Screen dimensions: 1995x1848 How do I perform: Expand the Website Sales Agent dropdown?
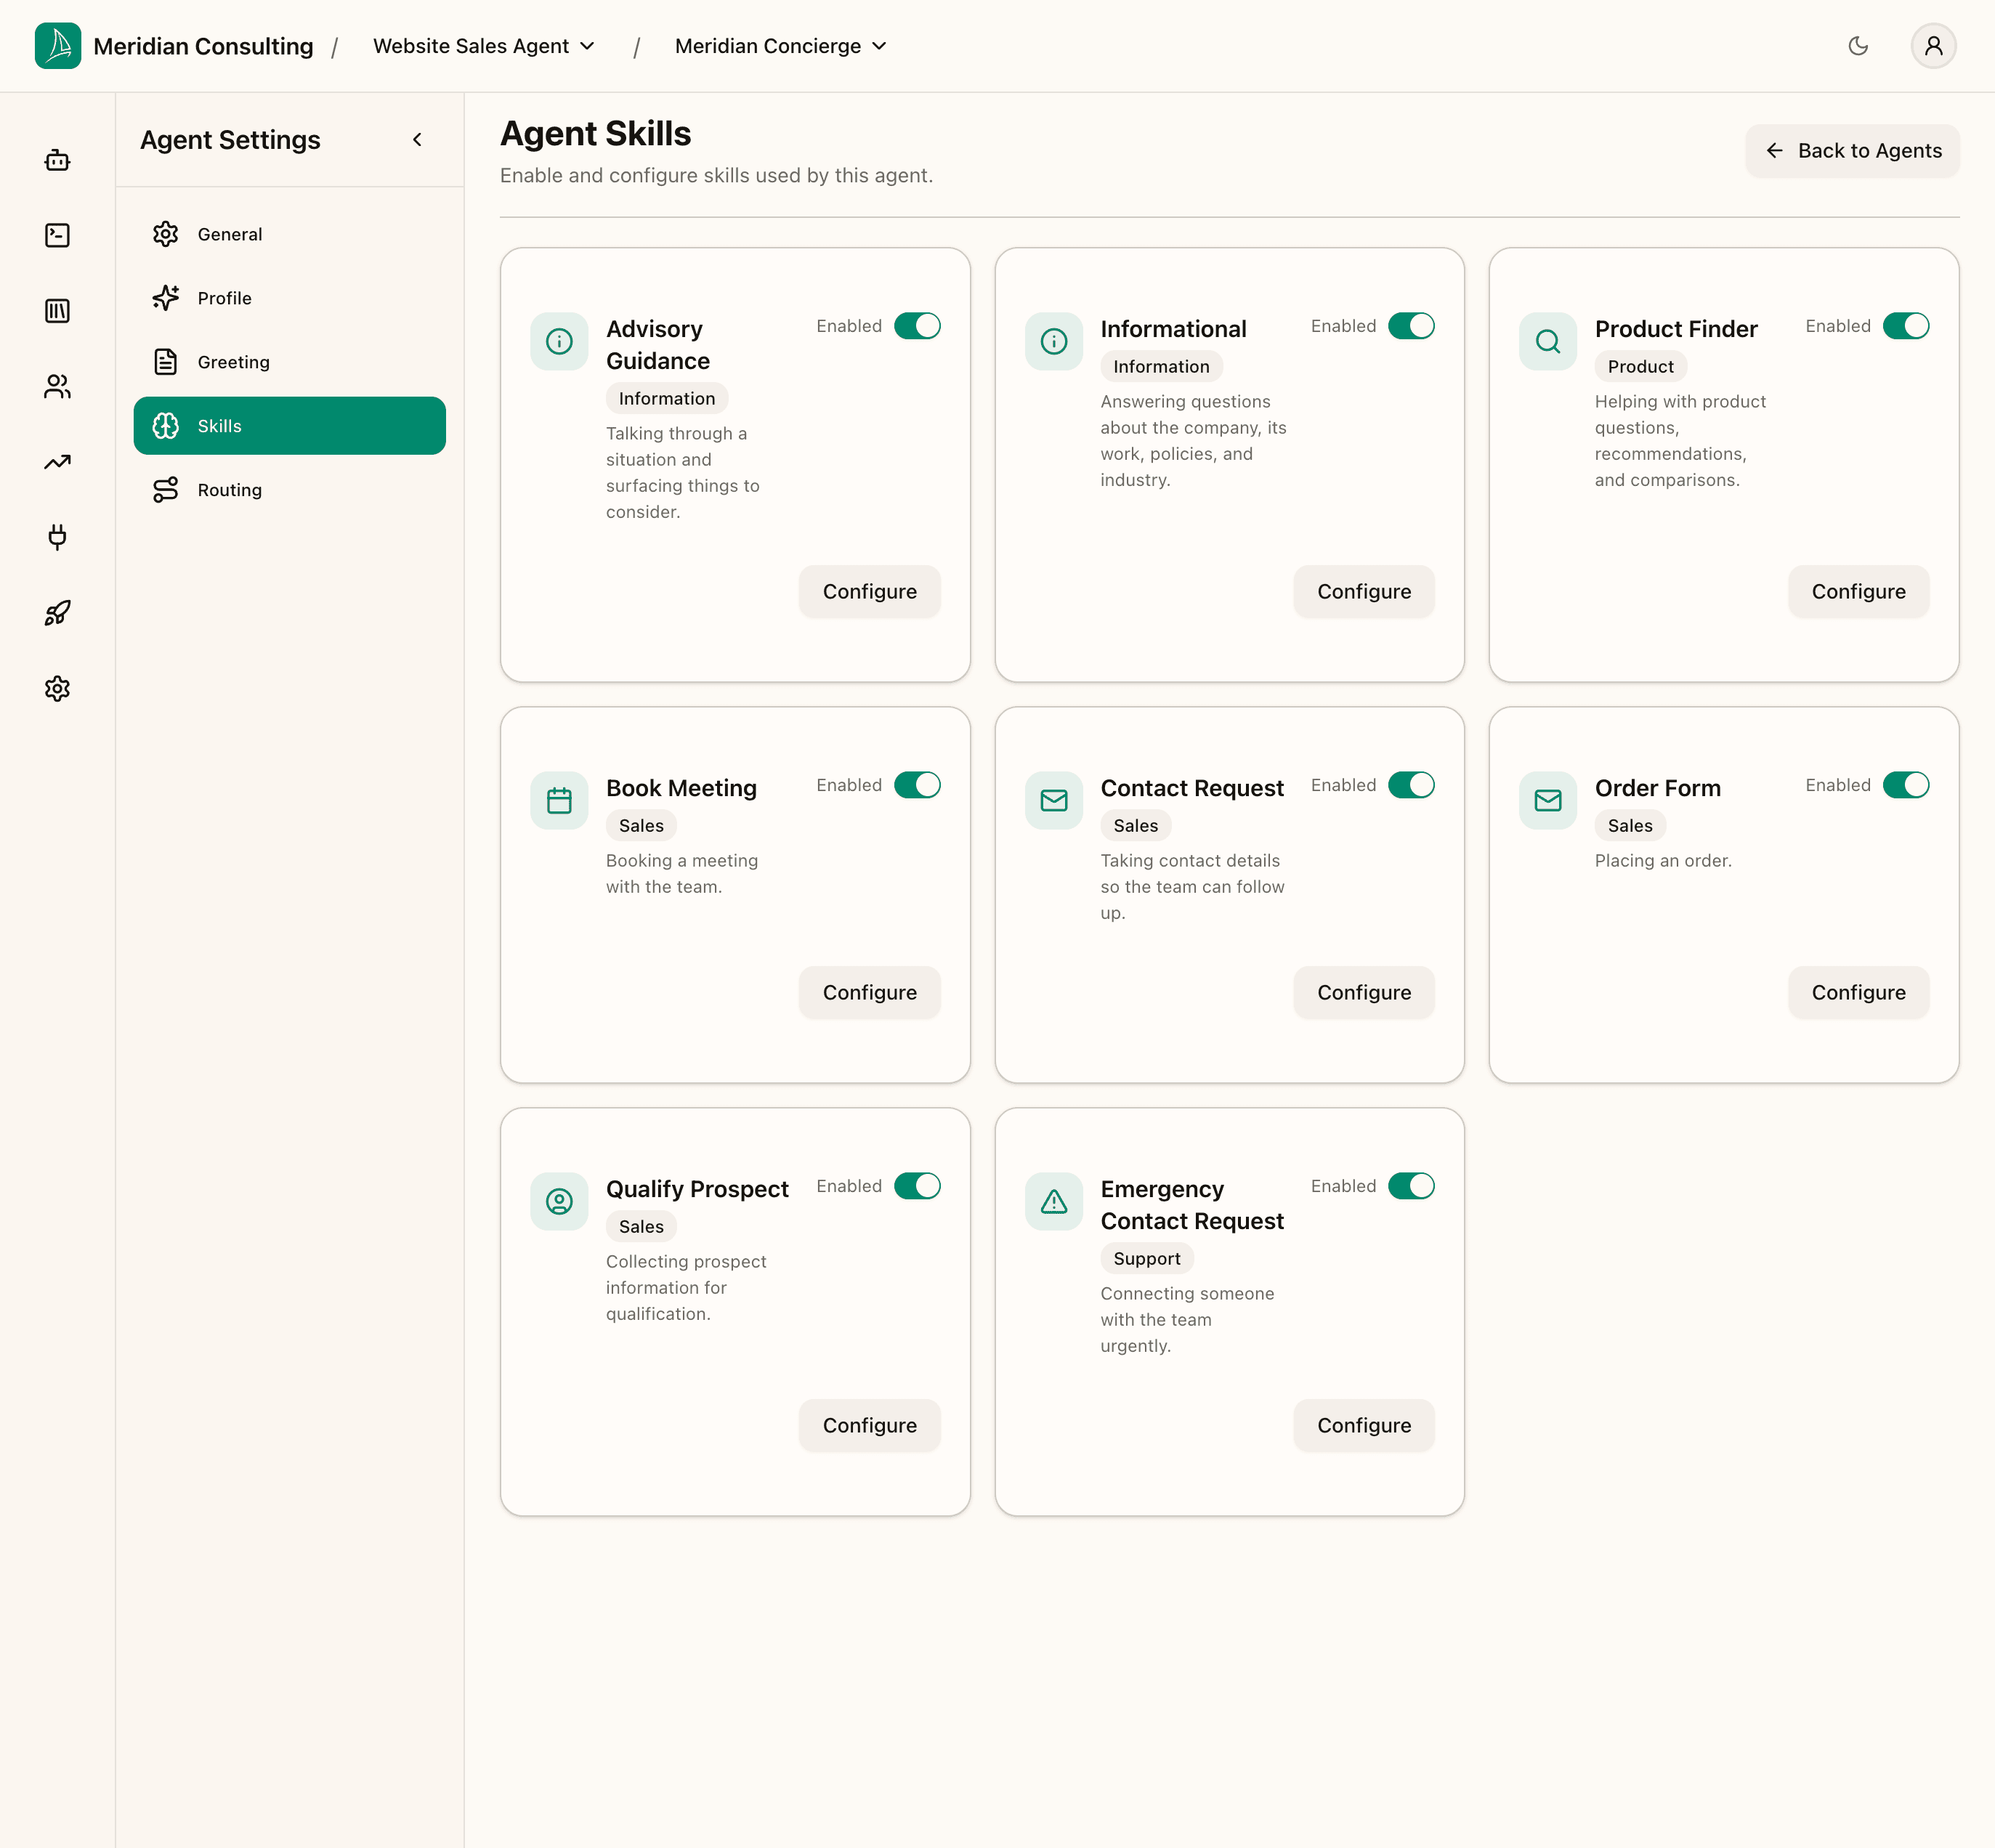pos(484,46)
